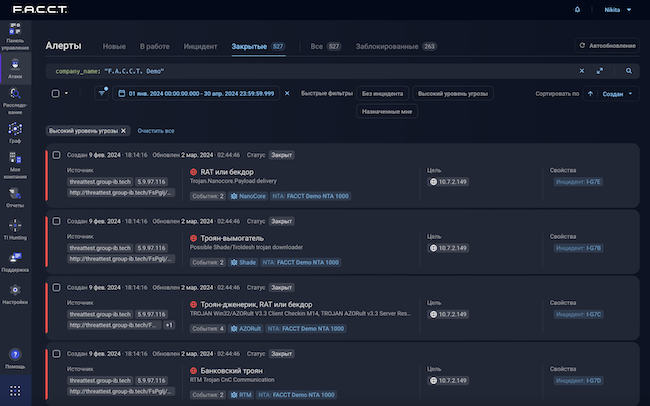Click the F.A.C.C.T. logo
Image resolution: width=650 pixels, height=406 pixels.
coord(40,10)
